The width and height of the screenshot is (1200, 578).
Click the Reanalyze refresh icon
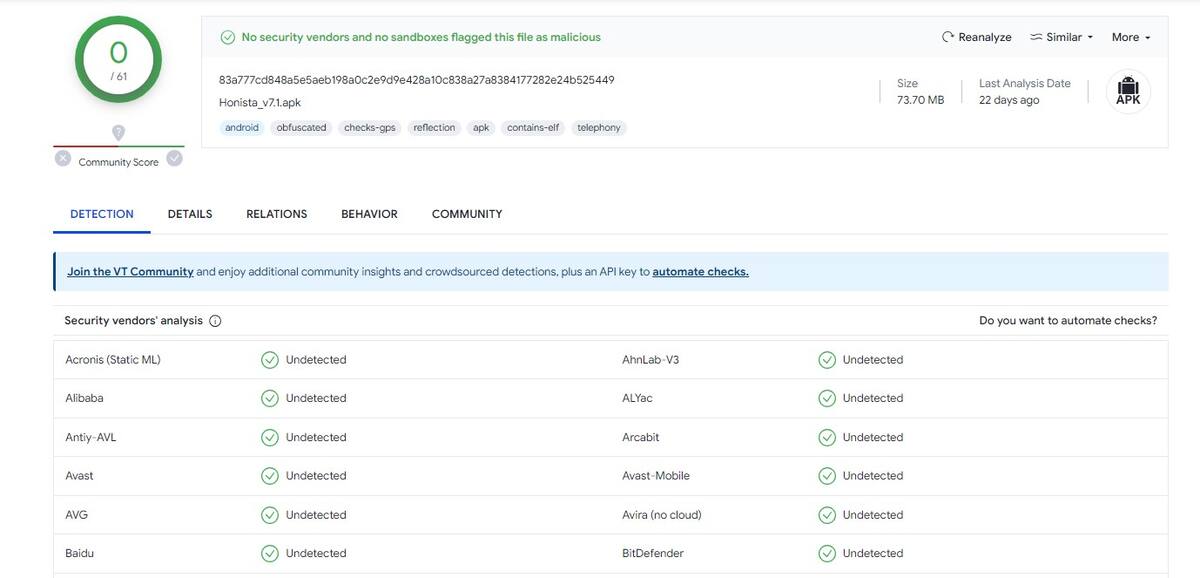point(947,37)
